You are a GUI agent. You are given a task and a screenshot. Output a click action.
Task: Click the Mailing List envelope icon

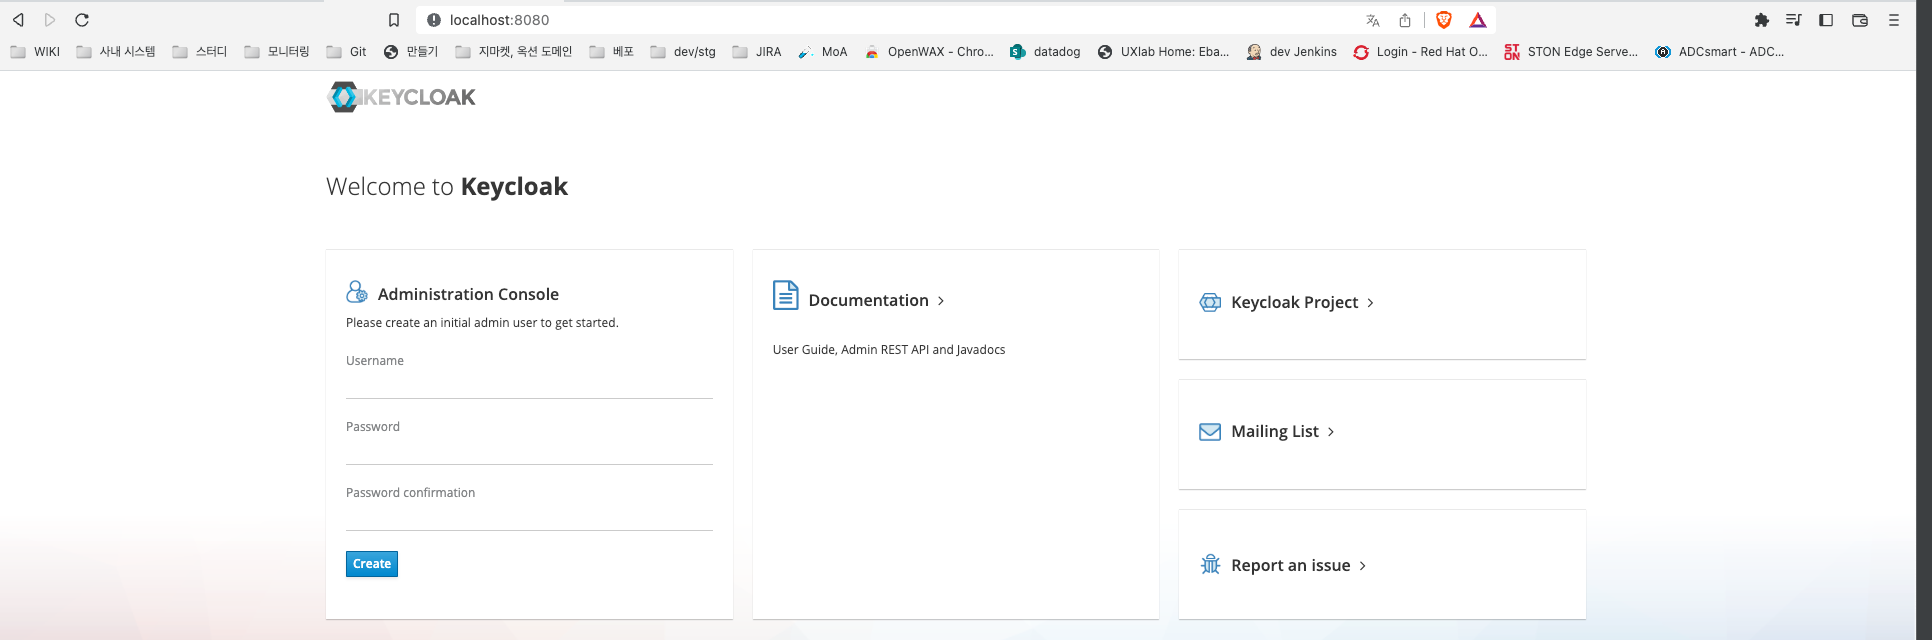[x=1210, y=432]
